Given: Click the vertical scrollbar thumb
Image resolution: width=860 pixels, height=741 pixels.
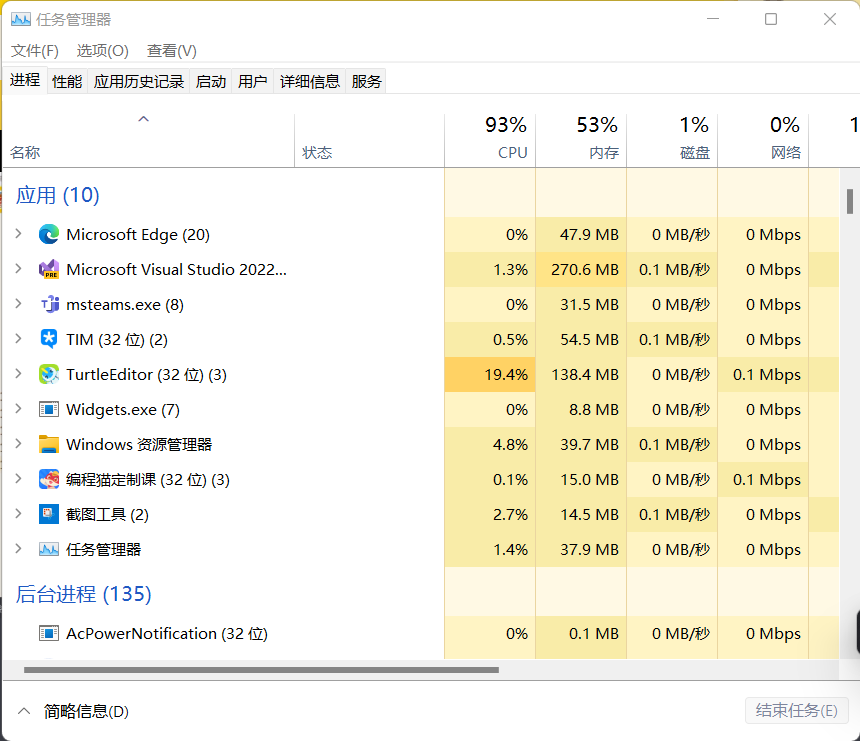Looking at the screenshot, I should coord(850,201).
